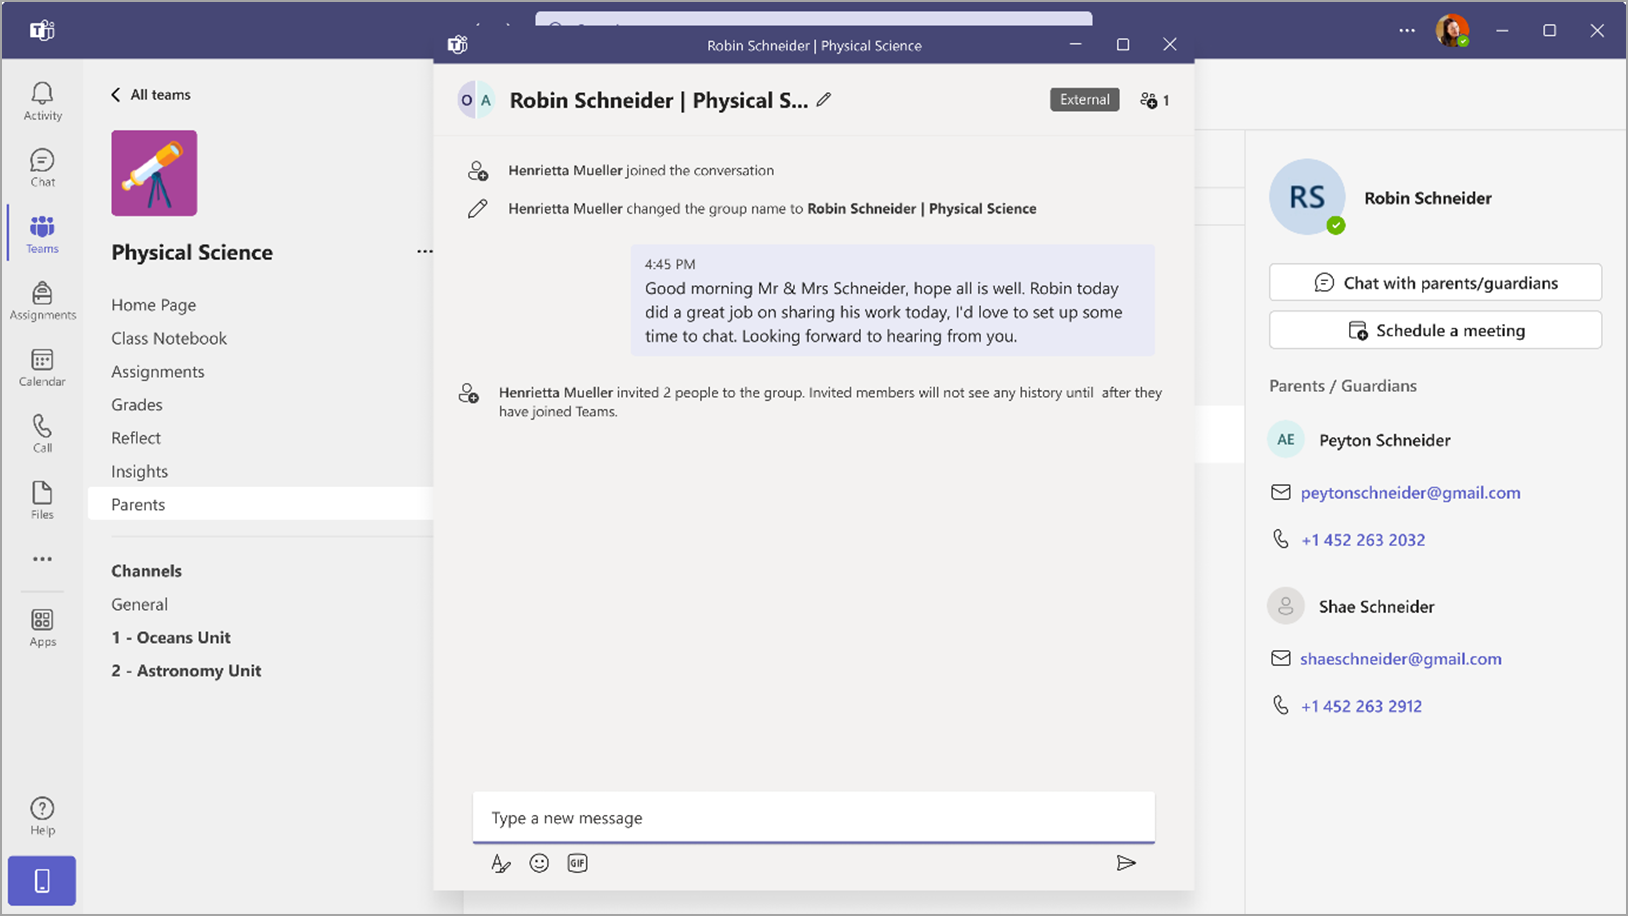Viewport: 1628px width, 916px height.
Task: Open the Activity bell icon
Action: click(42, 101)
